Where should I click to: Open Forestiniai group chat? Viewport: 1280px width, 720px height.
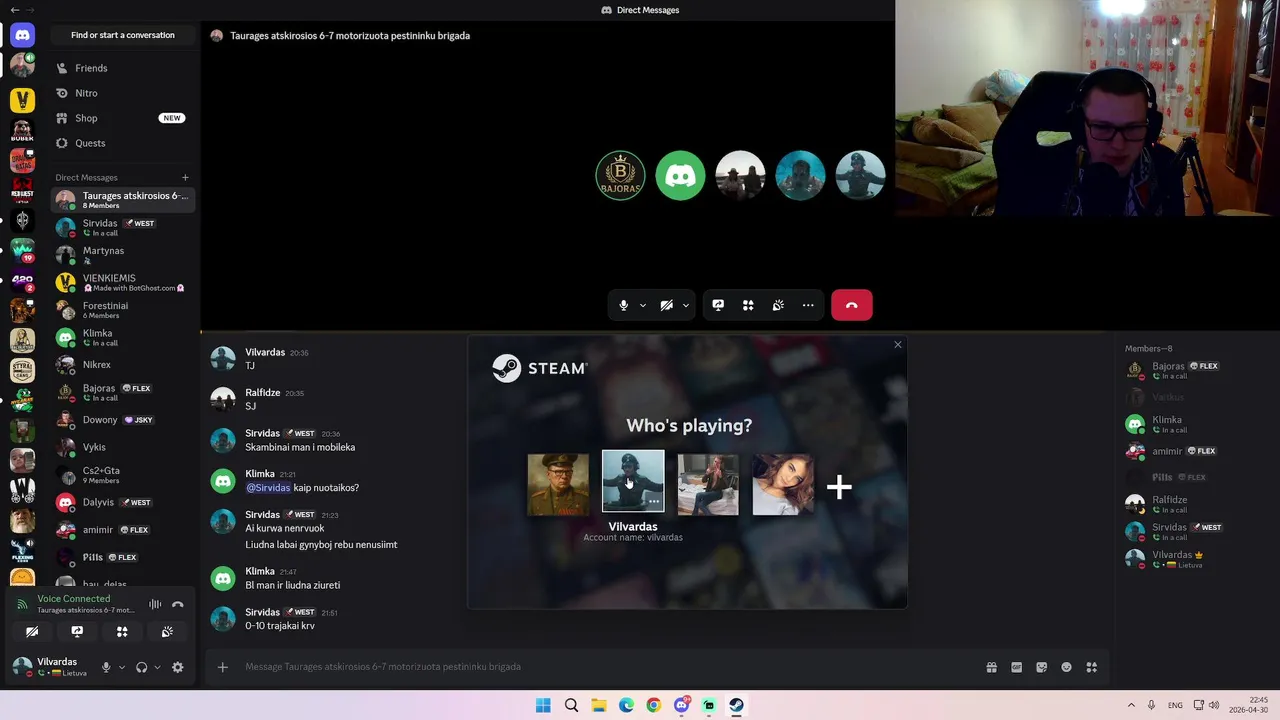coord(122,310)
